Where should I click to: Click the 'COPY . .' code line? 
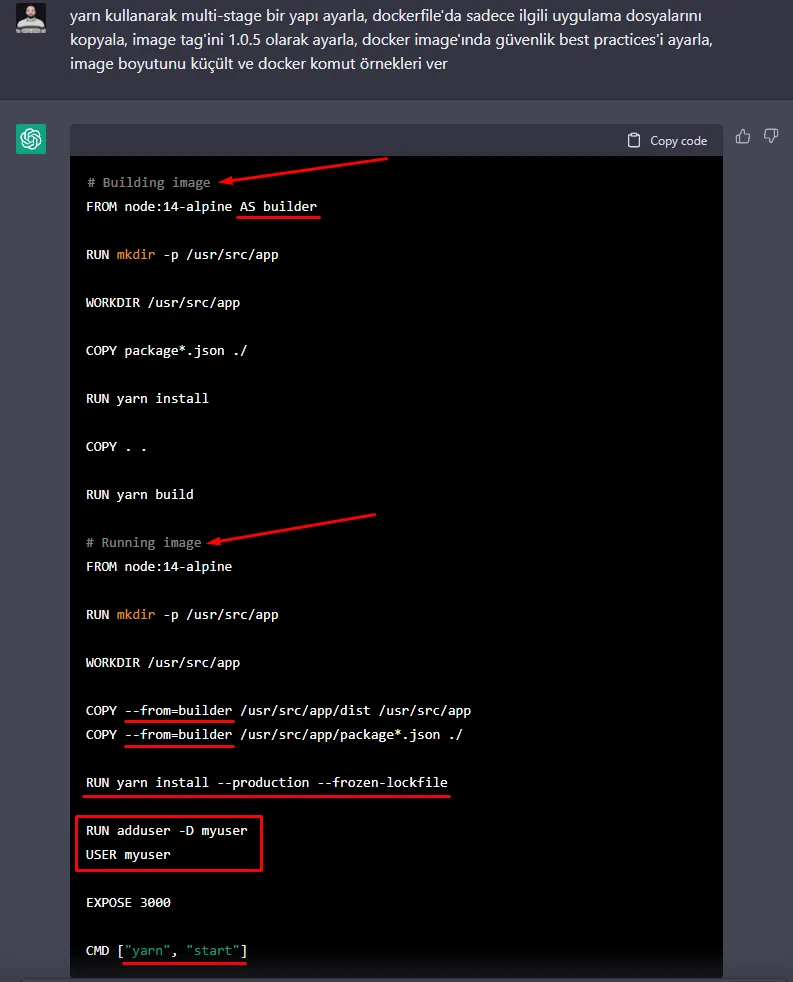(x=116, y=447)
